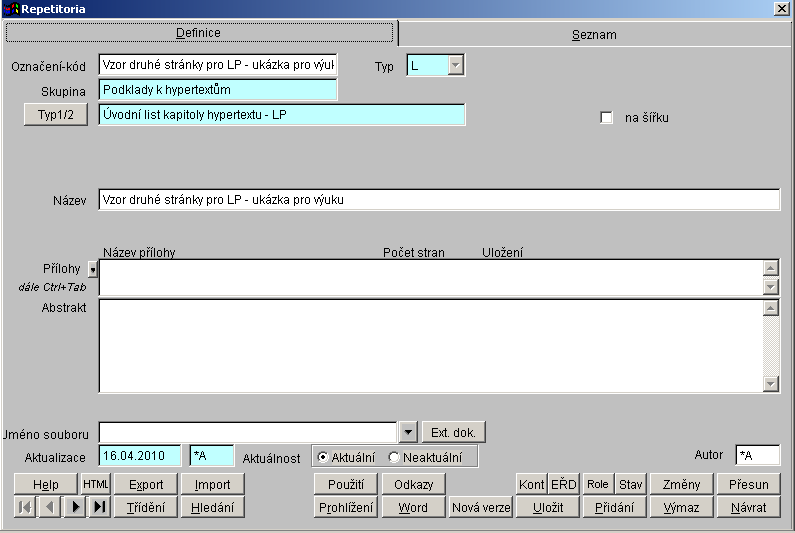Click the Uložit button

(548, 507)
